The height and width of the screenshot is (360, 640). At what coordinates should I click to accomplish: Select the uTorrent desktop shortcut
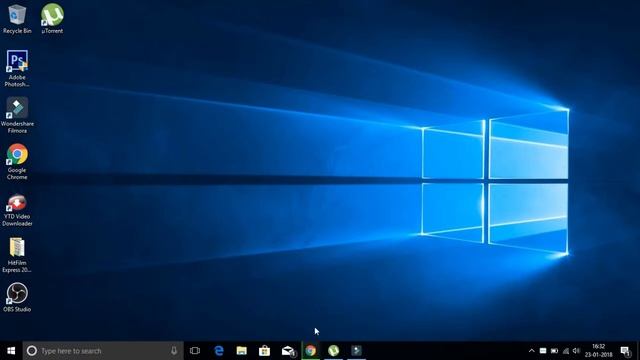point(52,19)
